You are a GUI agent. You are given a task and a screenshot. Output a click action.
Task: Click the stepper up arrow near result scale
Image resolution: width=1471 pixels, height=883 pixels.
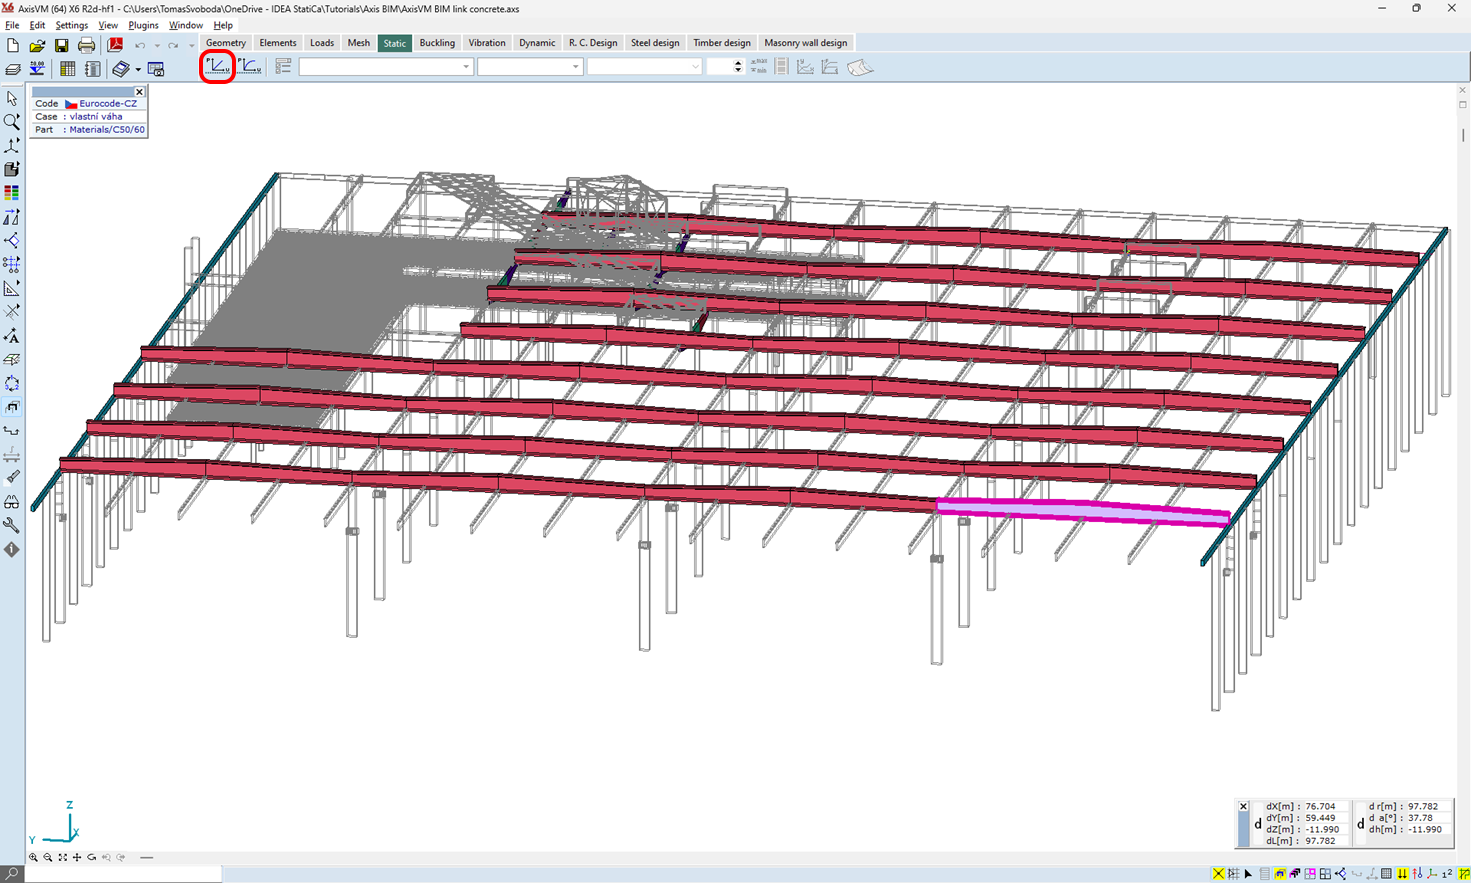click(737, 62)
